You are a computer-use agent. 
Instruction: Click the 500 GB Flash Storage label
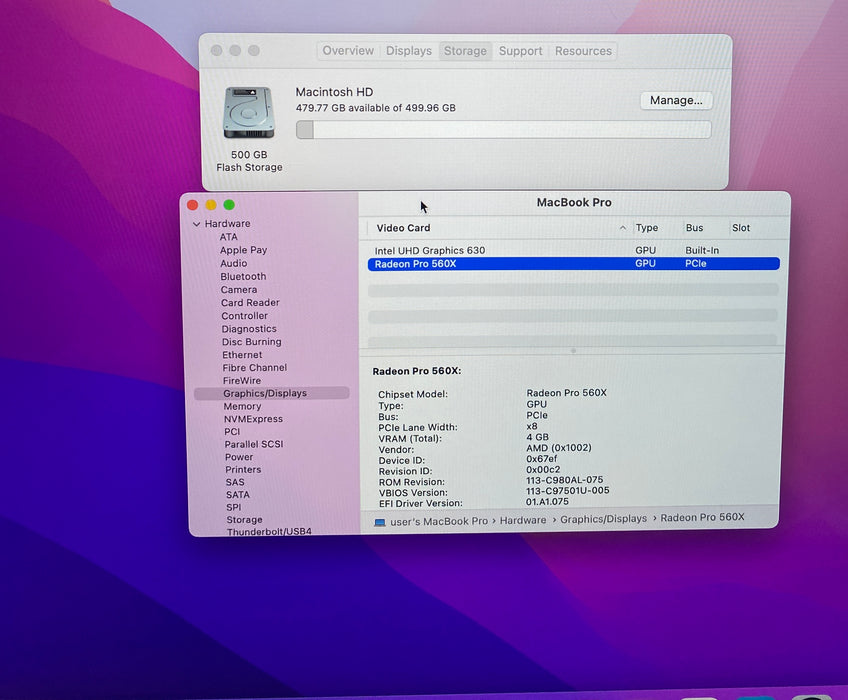[x=249, y=161]
